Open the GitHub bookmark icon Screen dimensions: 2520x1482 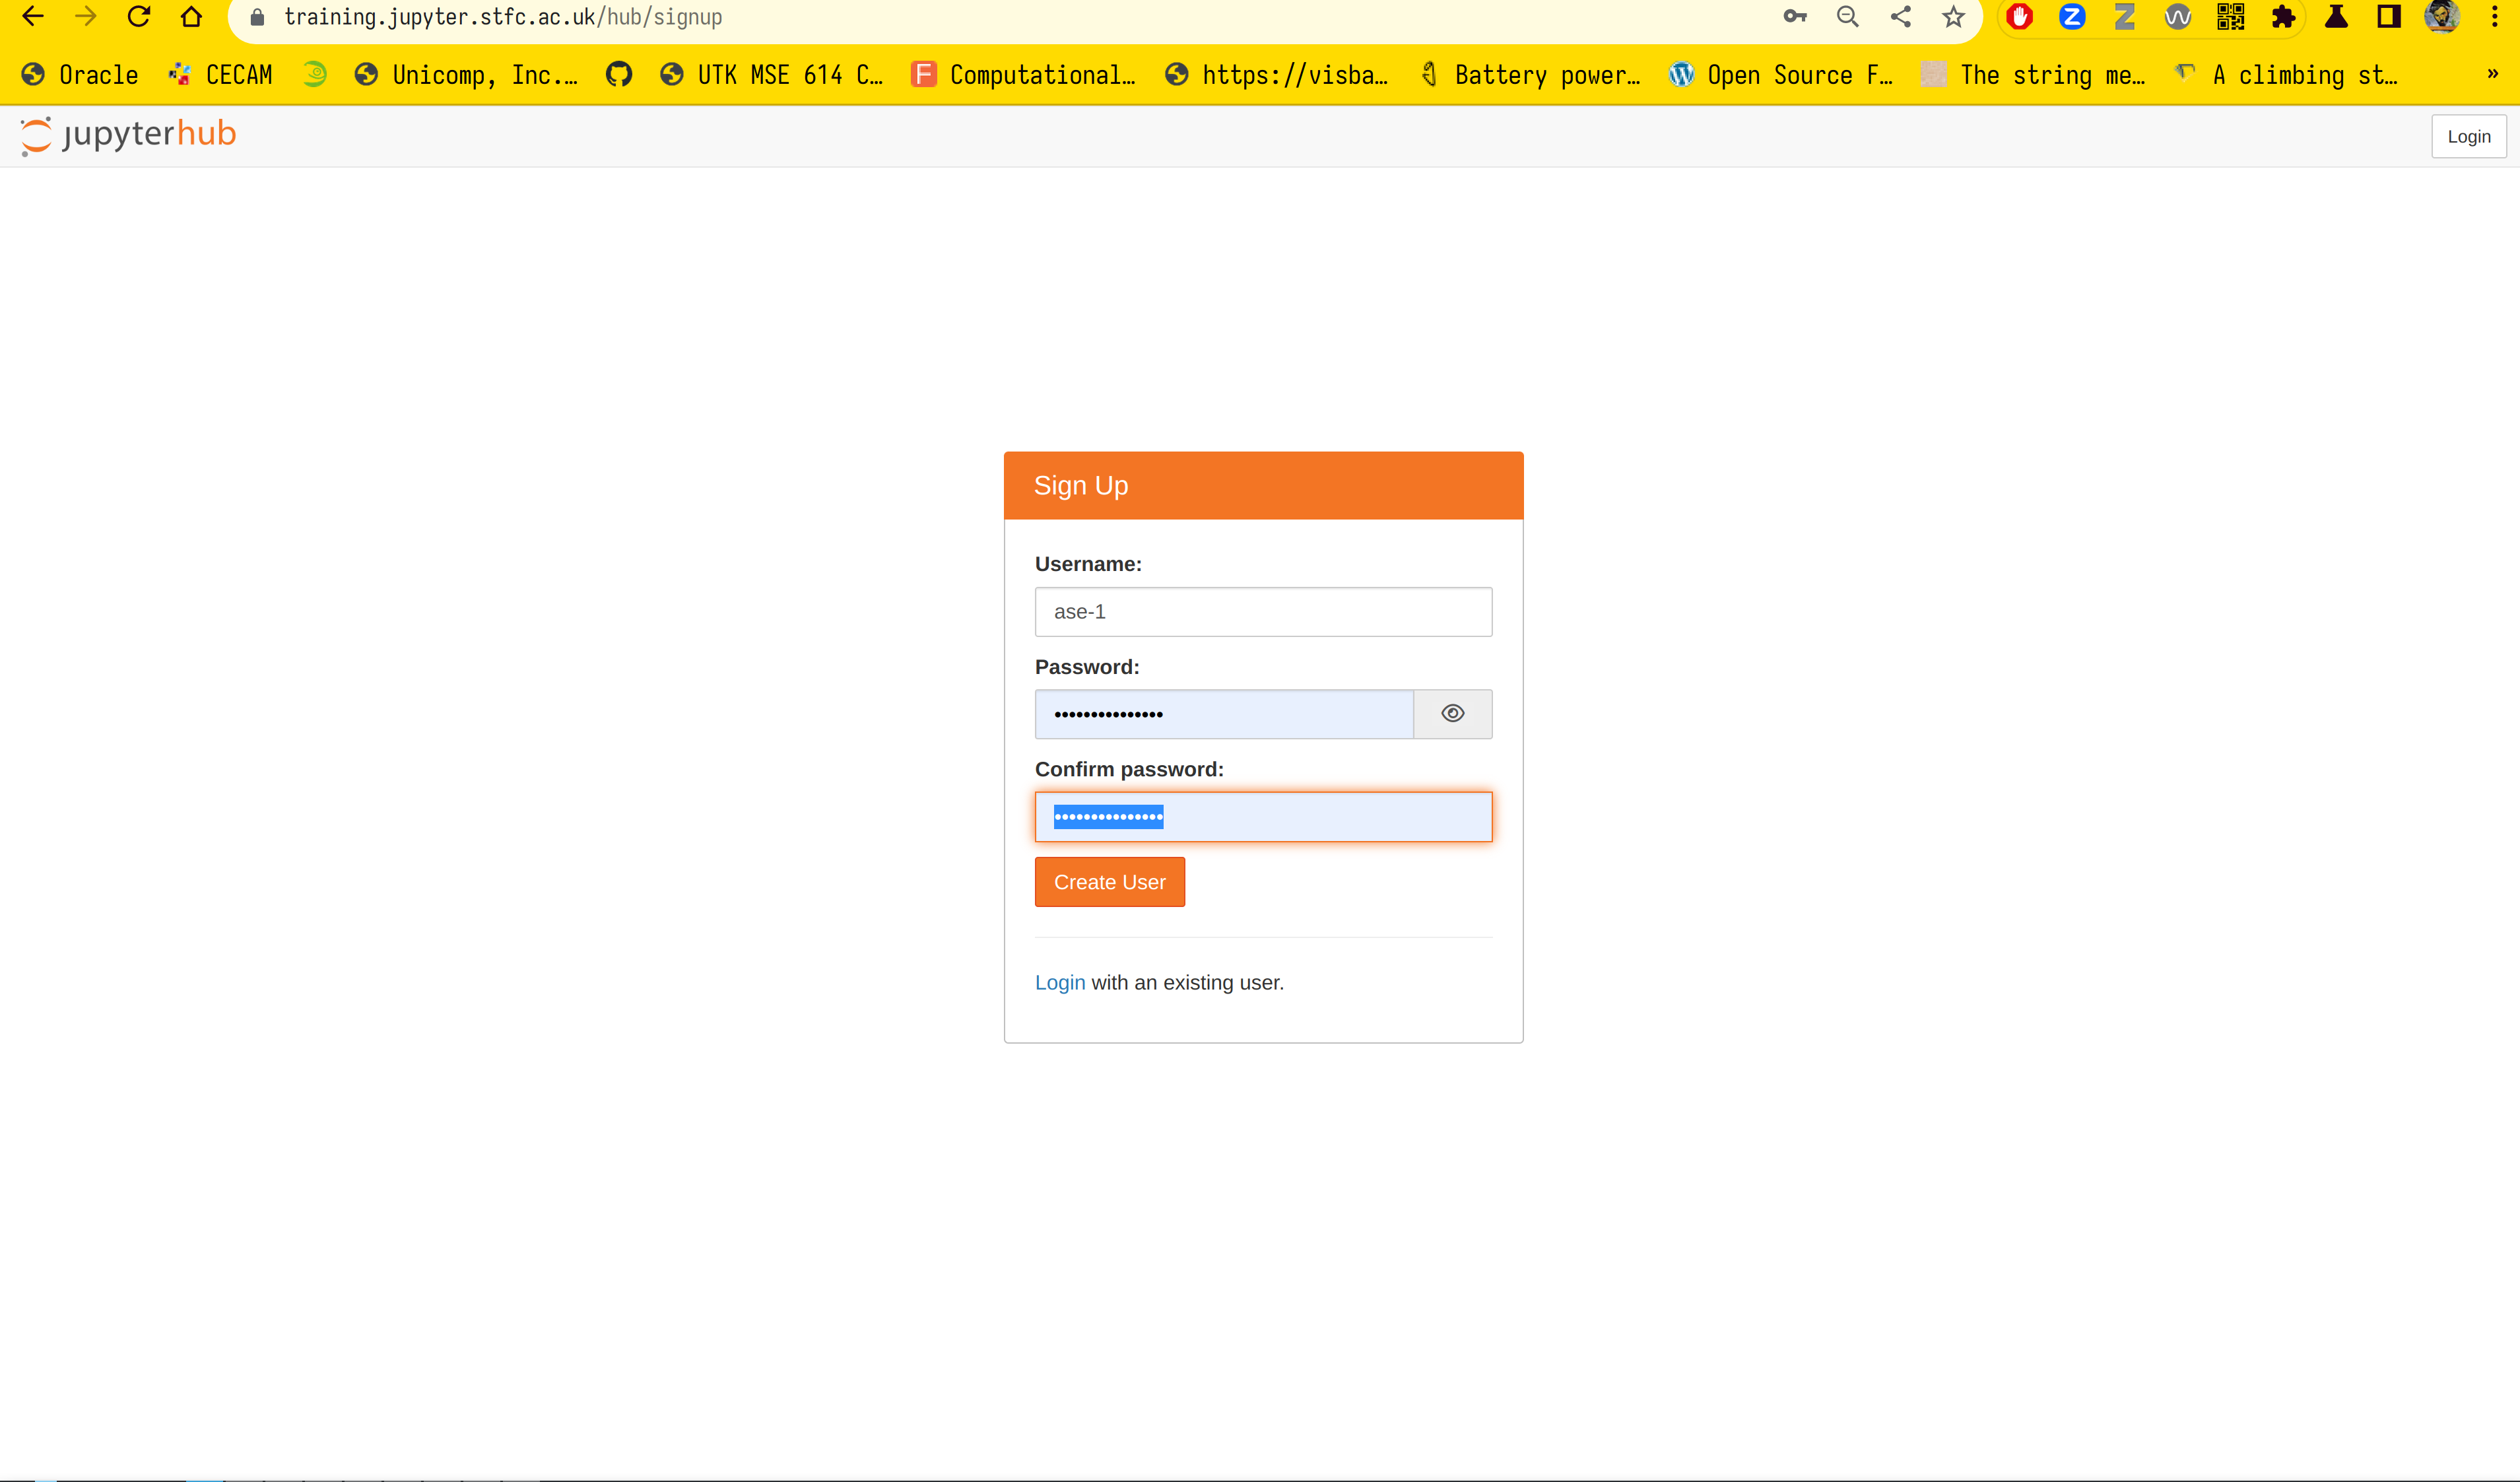click(x=619, y=74)
